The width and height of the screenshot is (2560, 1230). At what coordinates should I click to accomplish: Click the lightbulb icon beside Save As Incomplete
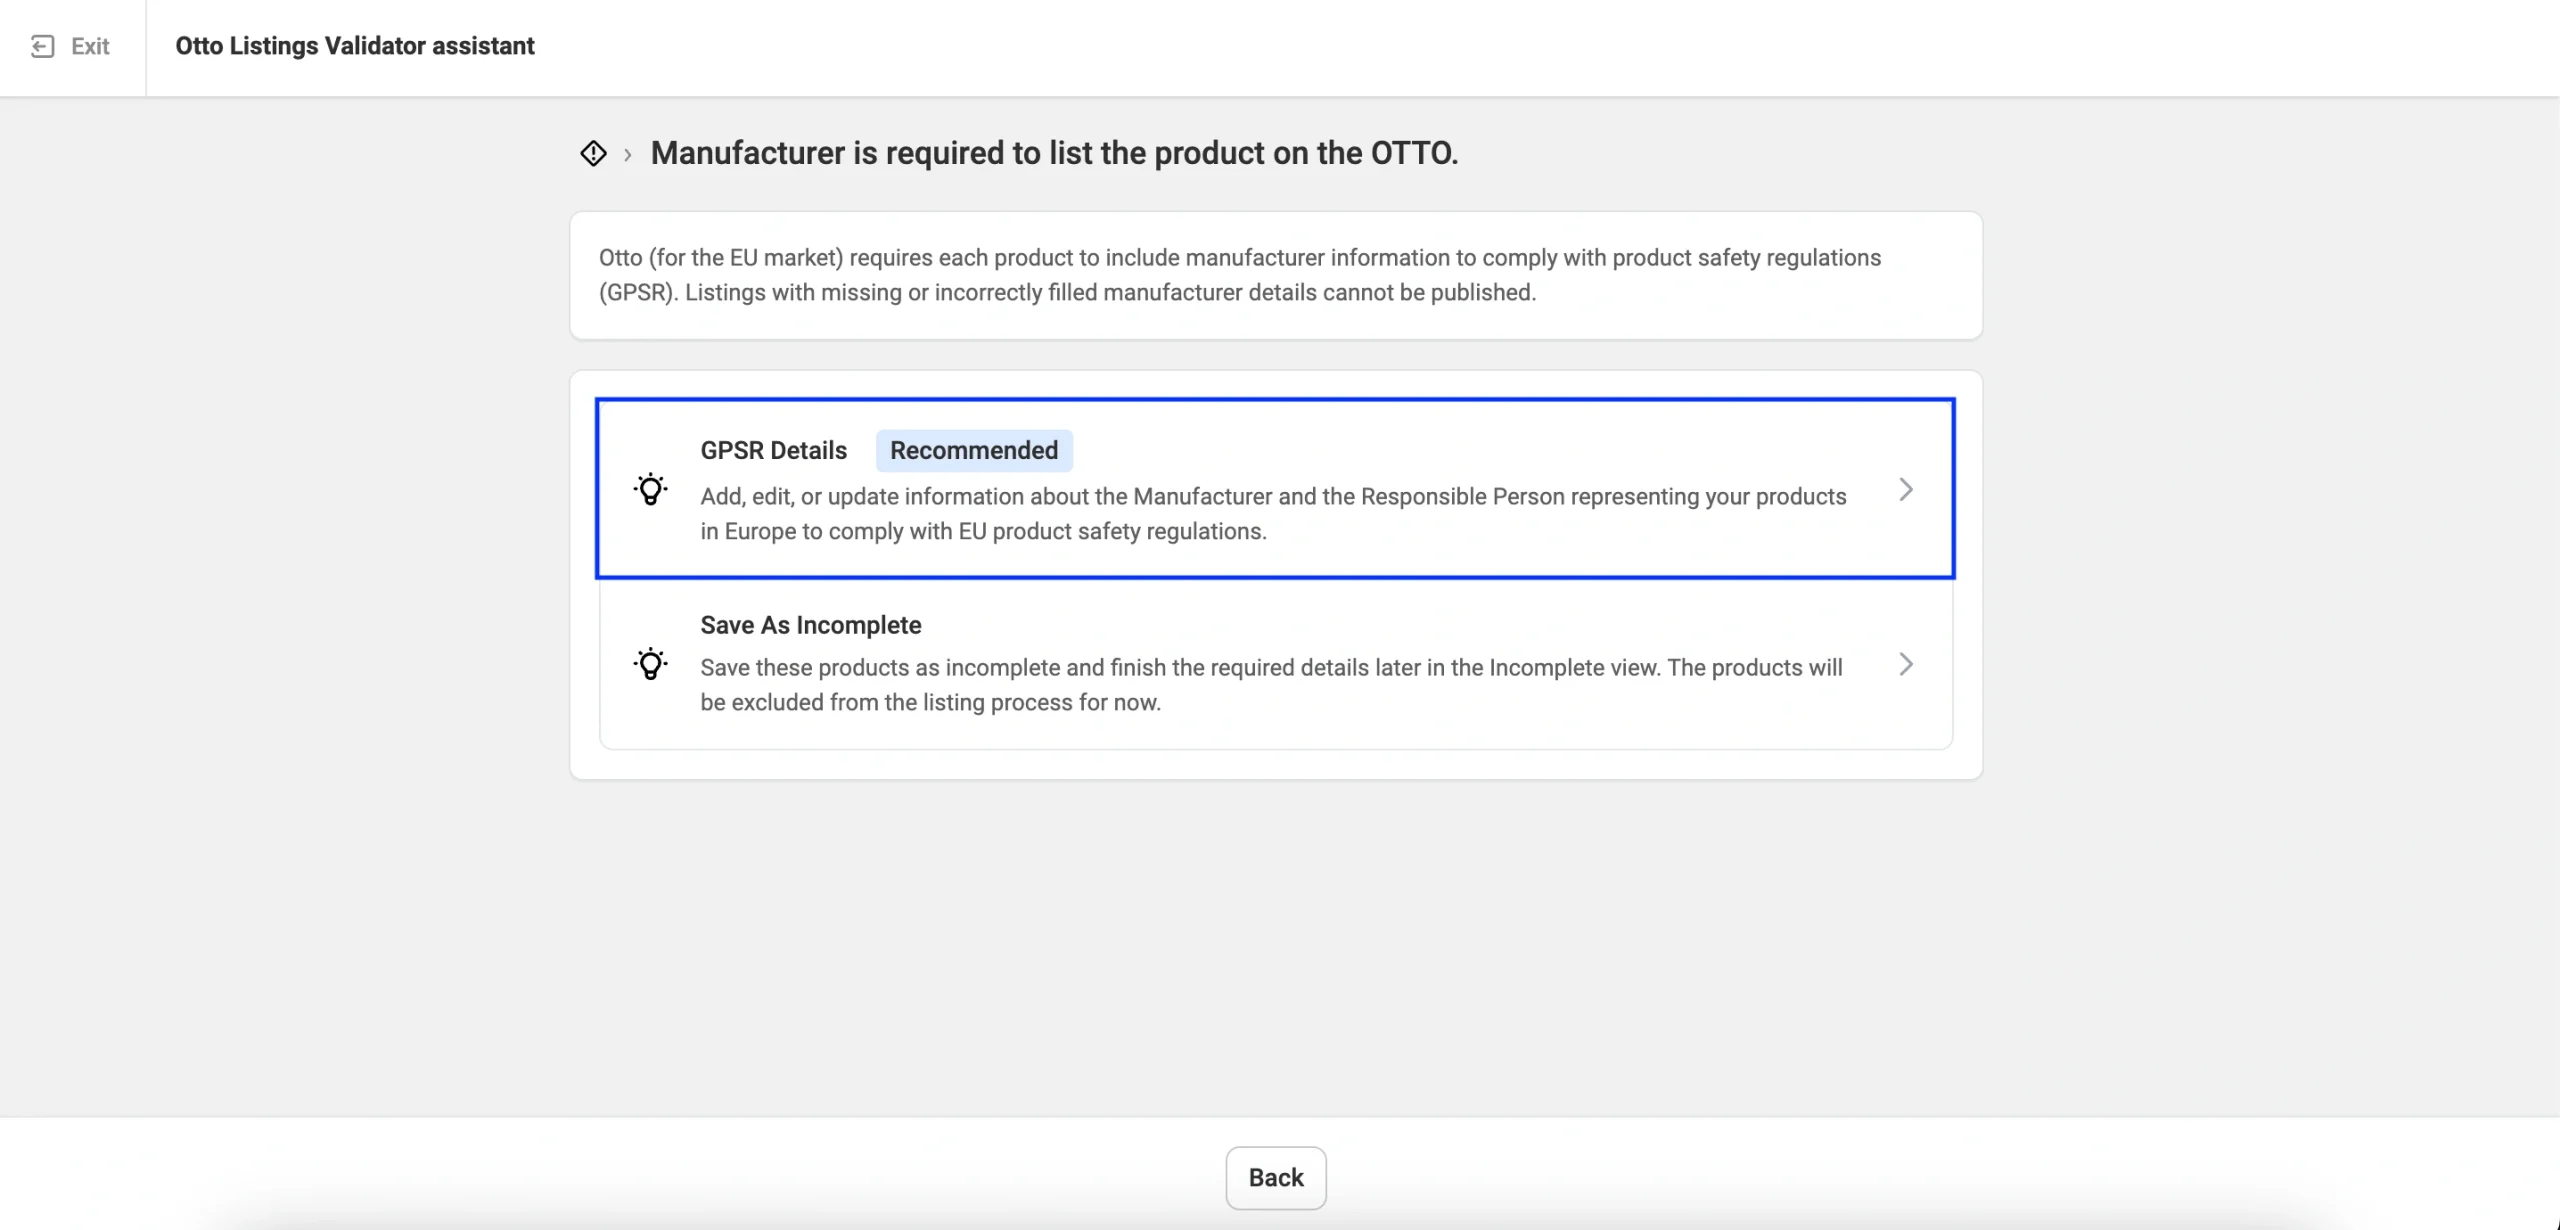(651, 664)
